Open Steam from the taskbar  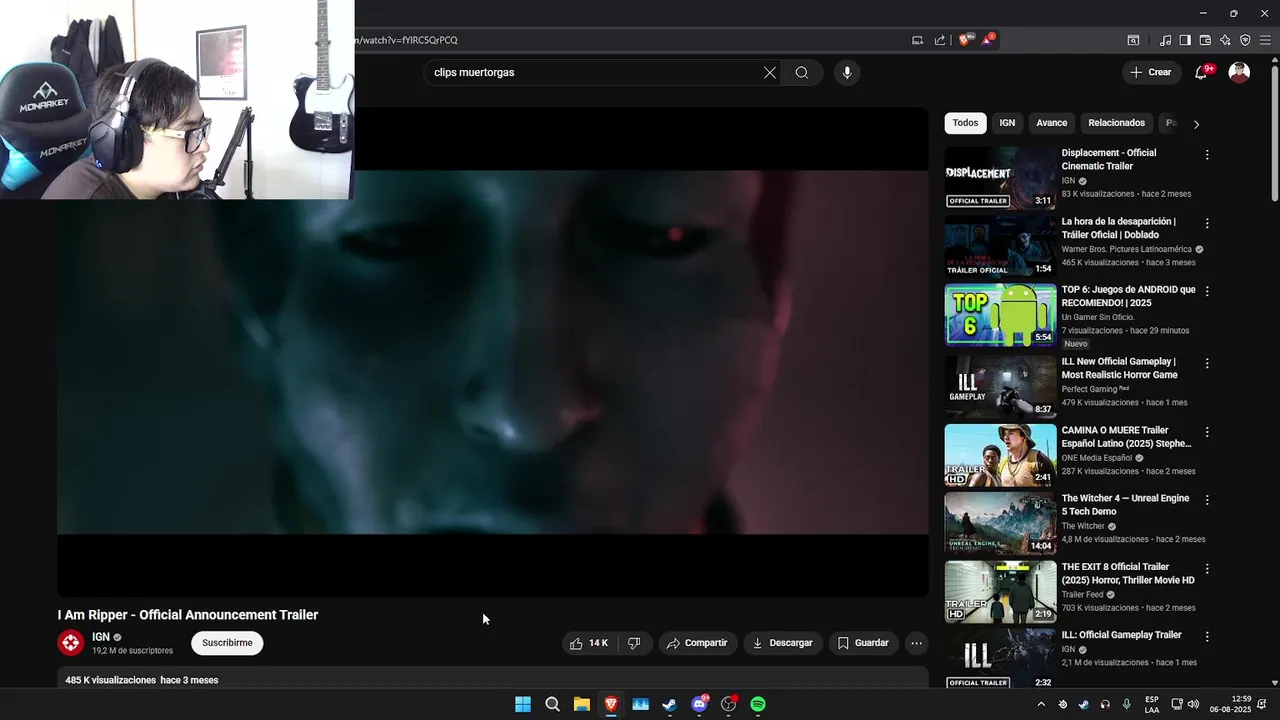pyautogui.click(x=670, y=704)
